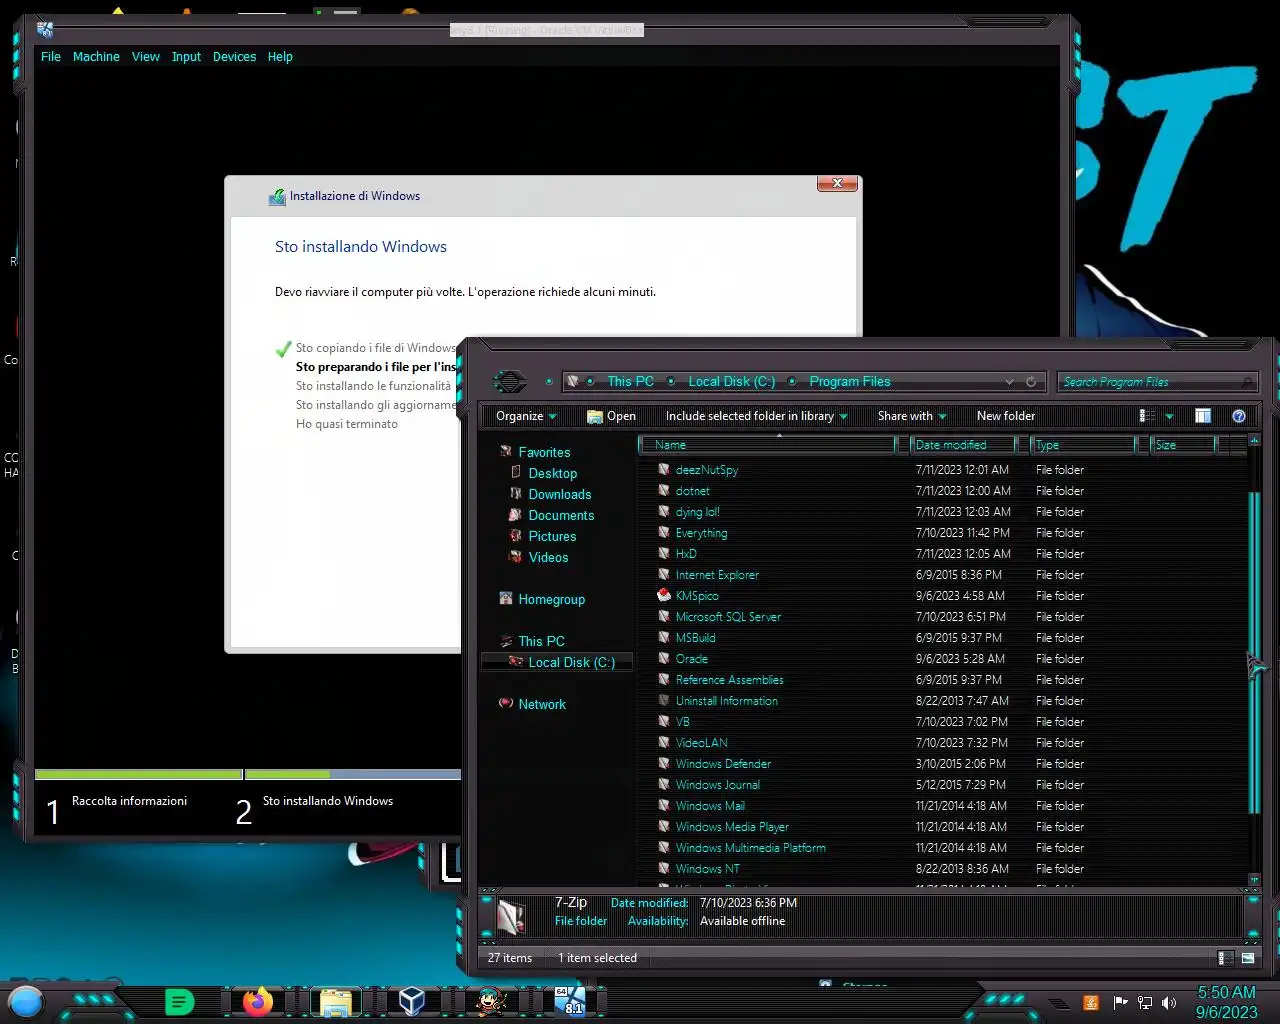The image size is (1280, 1024).
Task: Change view layout icon in Explorer
Action: pos(1147,416)
